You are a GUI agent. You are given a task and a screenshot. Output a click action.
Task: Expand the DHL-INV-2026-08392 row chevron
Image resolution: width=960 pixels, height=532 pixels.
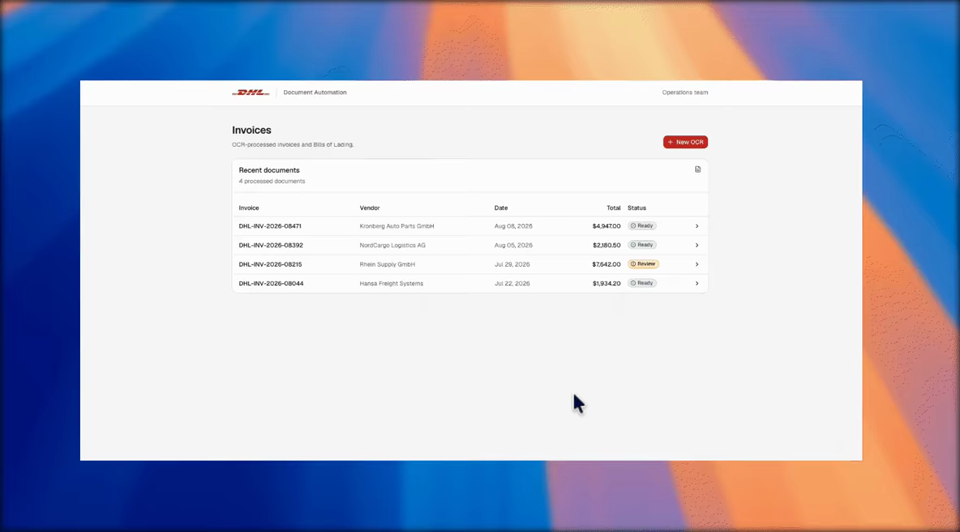click(x=697, y=245)
